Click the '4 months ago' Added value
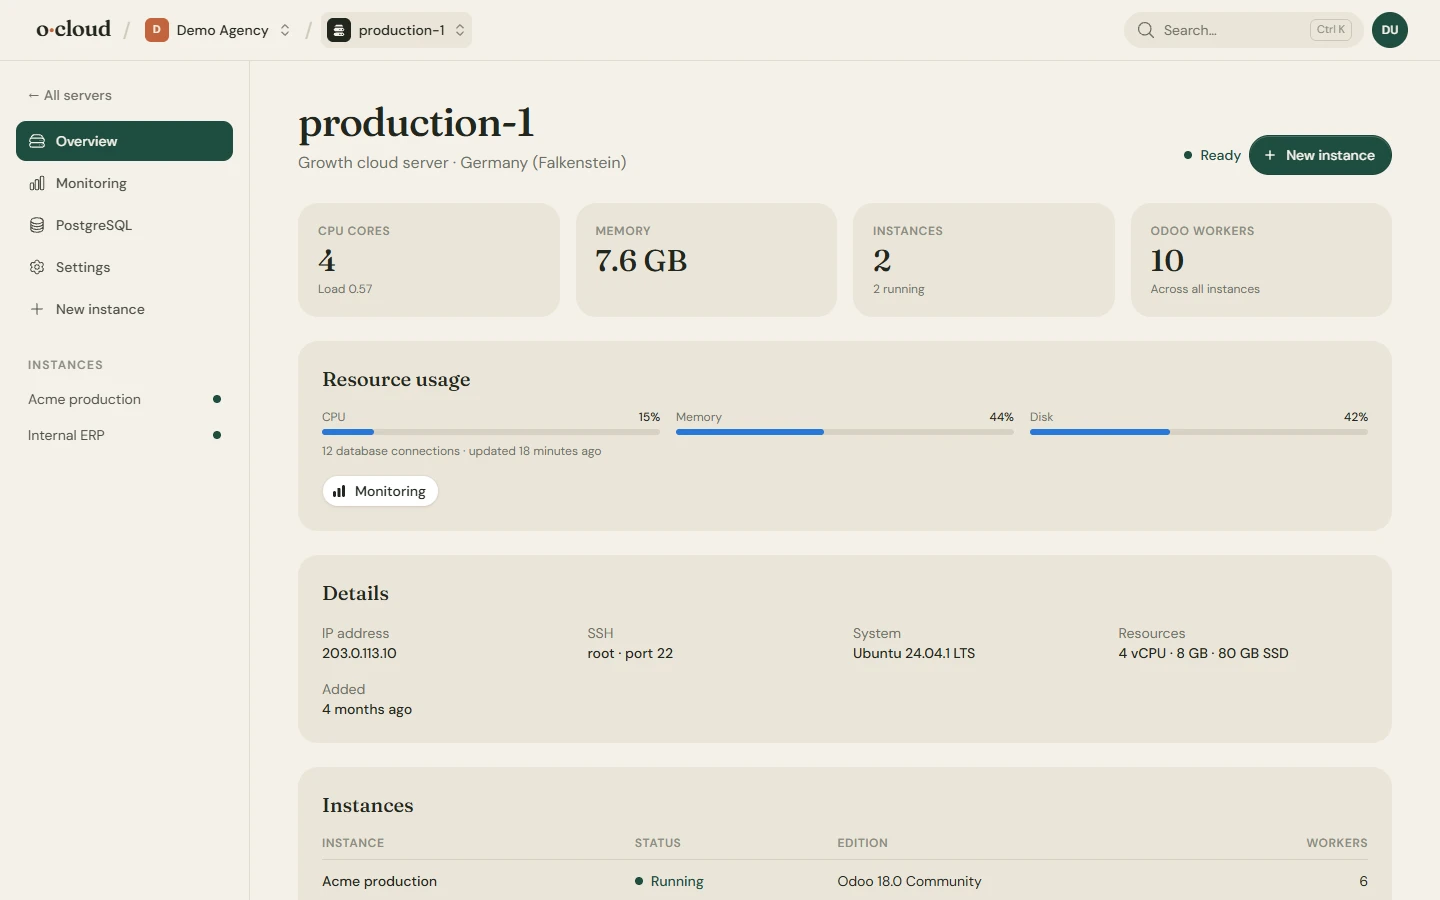The height and width of the screenshot is (900, 1440). coord(367,709)
